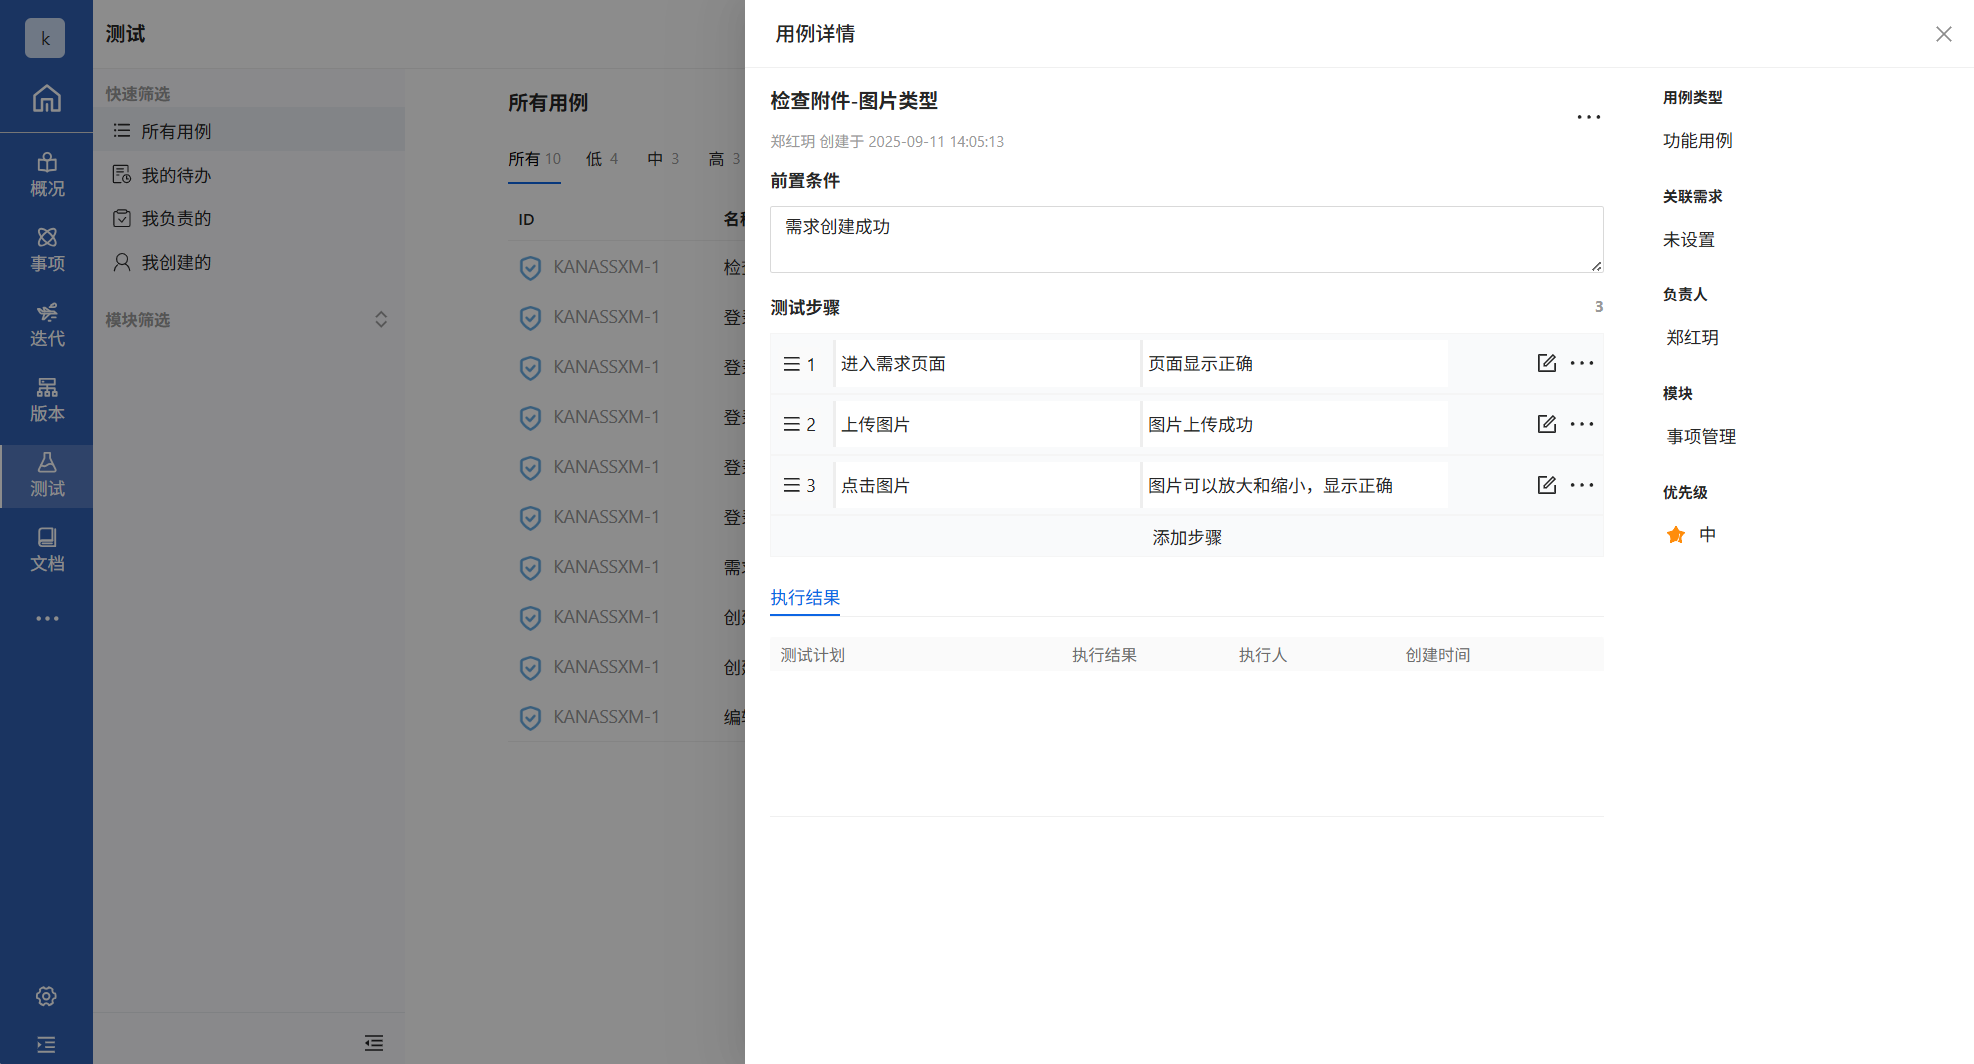
Task: Switch to 高 3 priority tab
Action: tap(724, 159)
